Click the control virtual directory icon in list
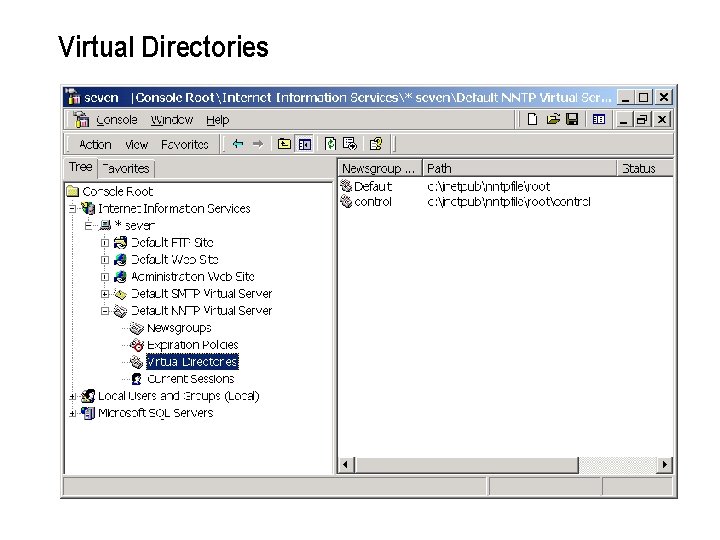This screenshot has width=720, height=540. coord(346,202)
